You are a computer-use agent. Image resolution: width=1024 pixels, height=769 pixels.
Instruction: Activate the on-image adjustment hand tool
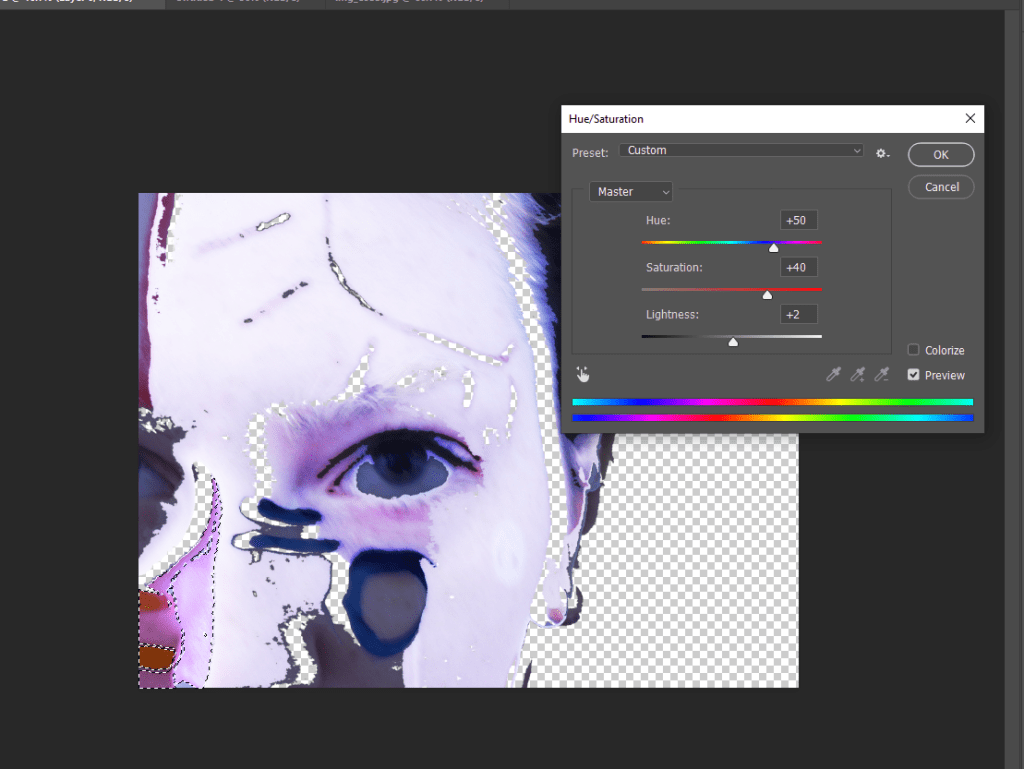point(583,374)
